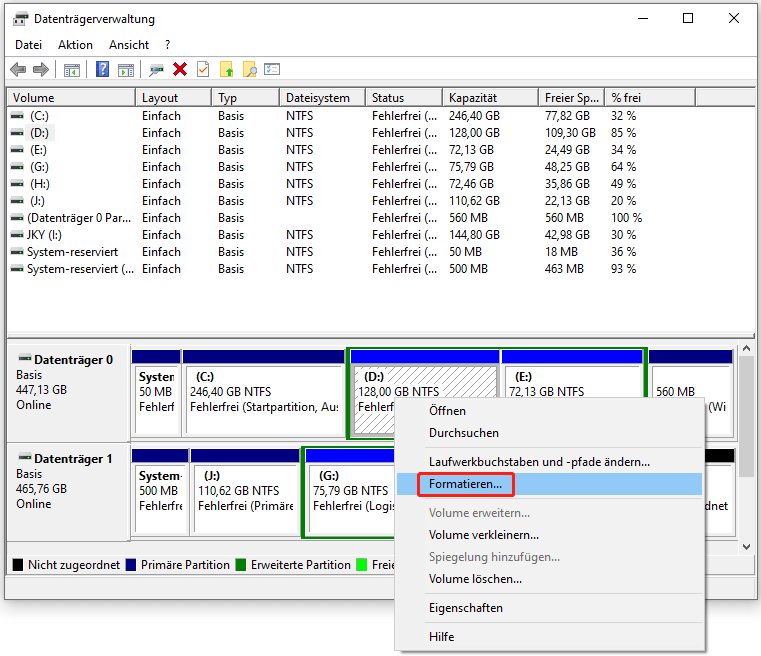Click the Datenträgerverwaltung title bar icon
This screenshot has height=656, width=761.
(x=20, y=19)
